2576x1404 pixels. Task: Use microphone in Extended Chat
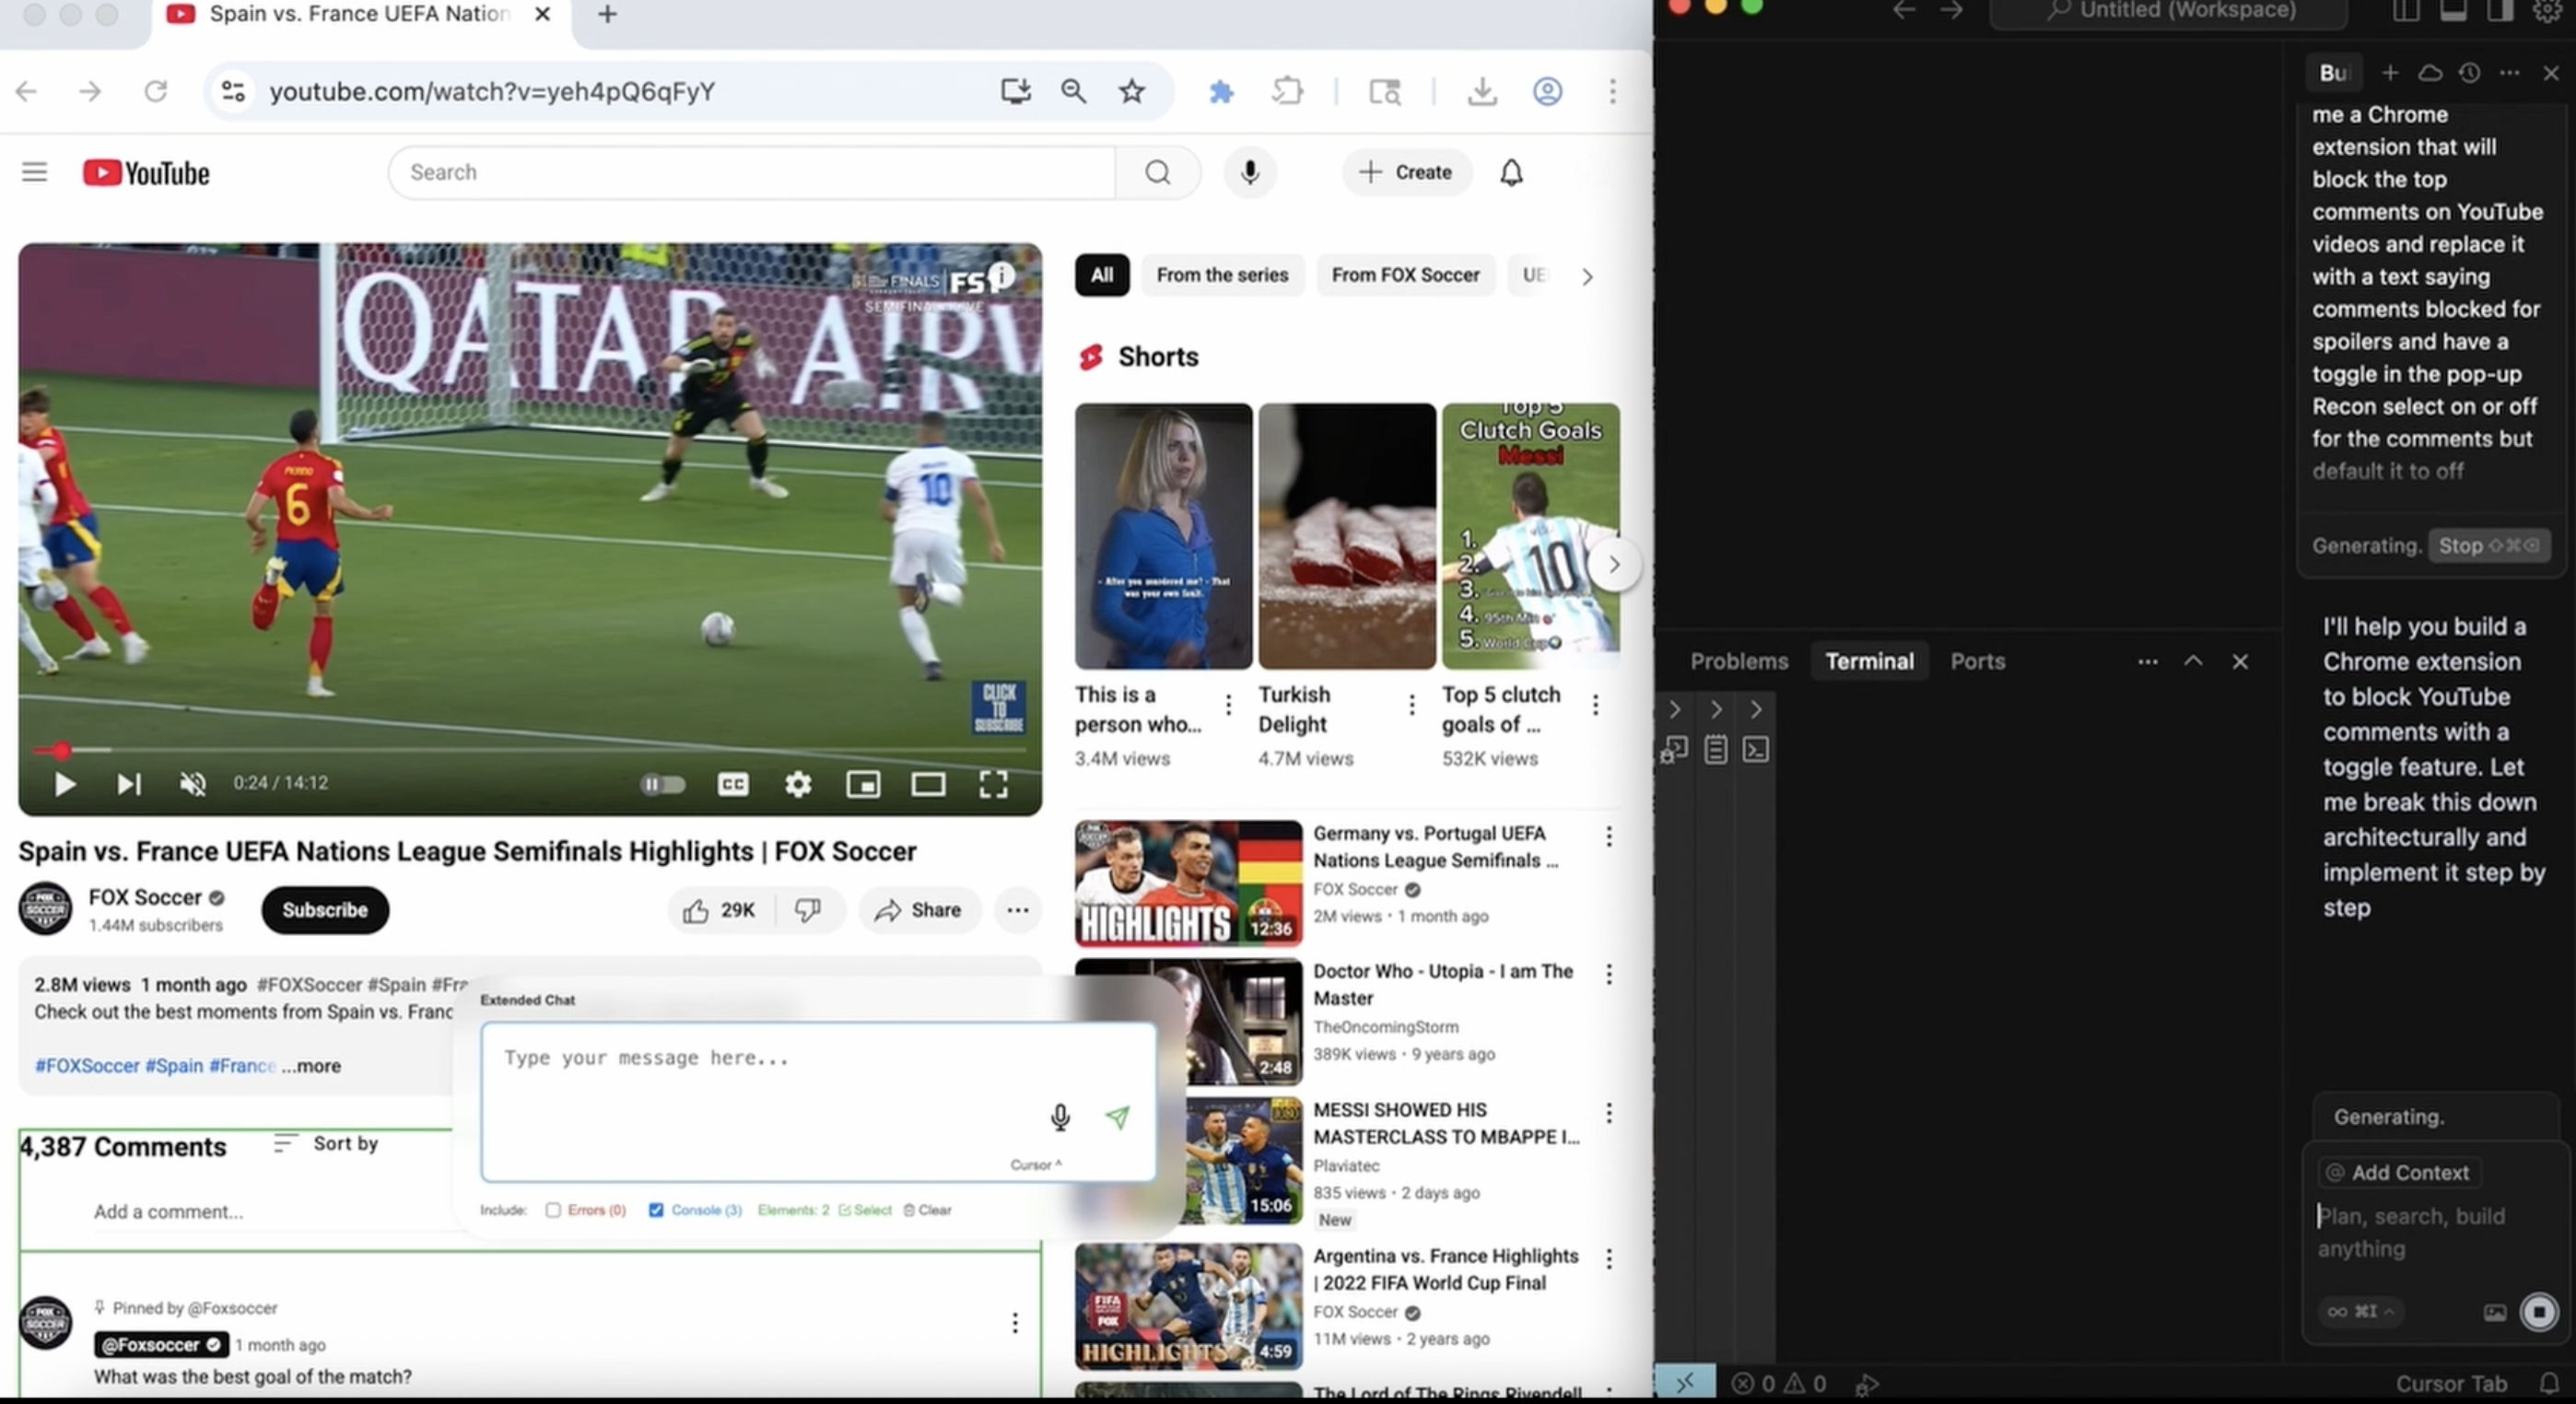(x=1060, y=1117)
